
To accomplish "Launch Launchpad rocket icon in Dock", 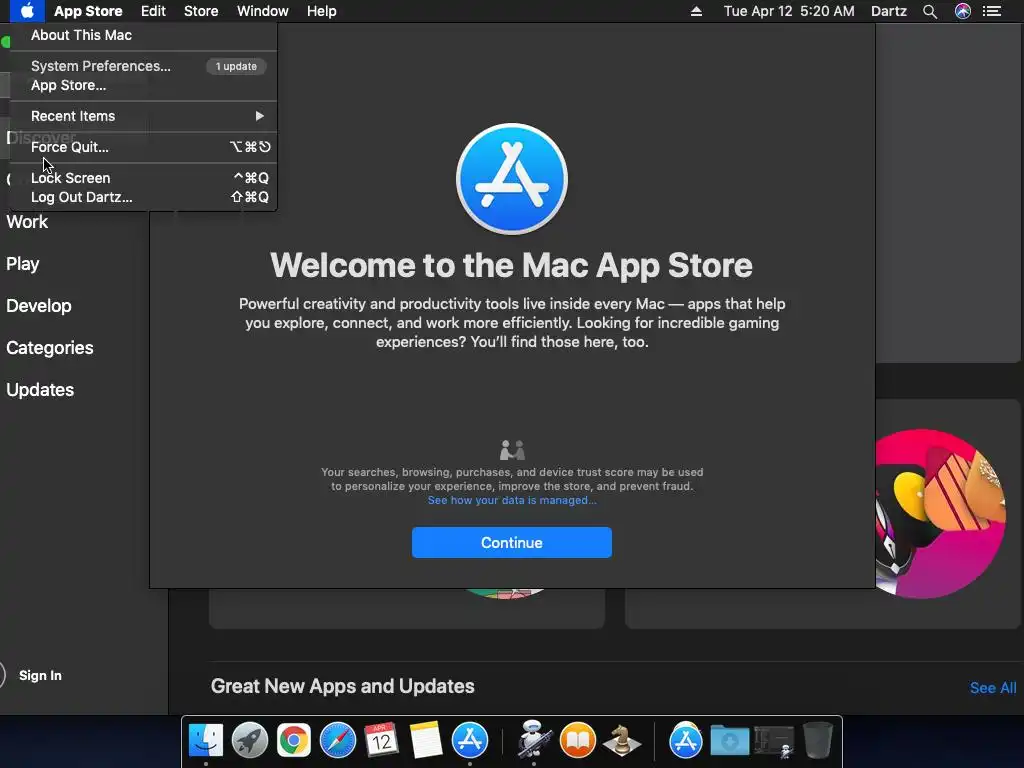I will point(250,741).
